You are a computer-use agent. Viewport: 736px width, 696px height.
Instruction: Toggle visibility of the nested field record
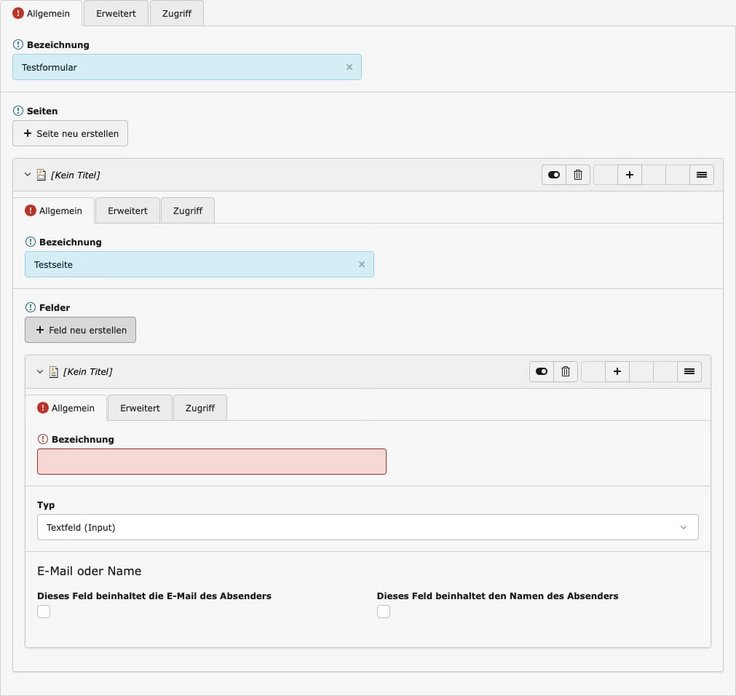pos(542,372)
